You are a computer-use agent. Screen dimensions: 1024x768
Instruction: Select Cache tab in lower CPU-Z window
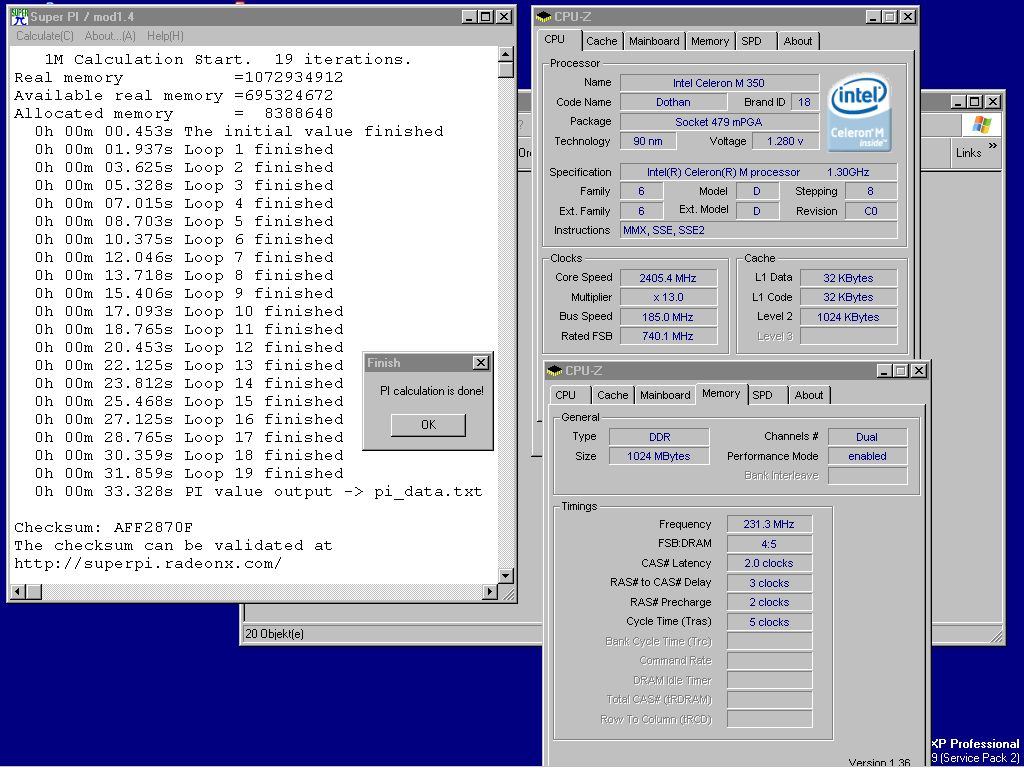pyautogui.click(x=613, y=395)
